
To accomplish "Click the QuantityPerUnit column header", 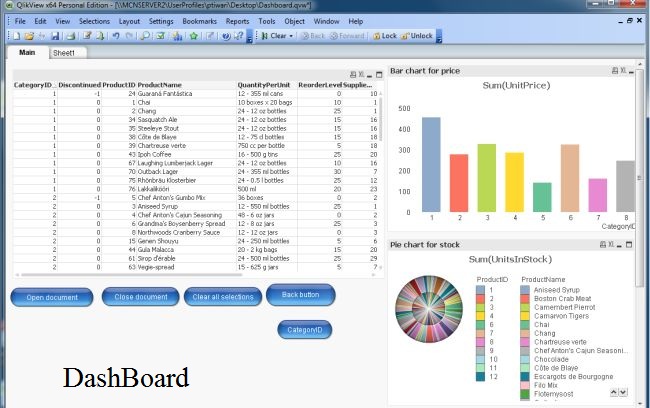I will pos(264,85).
